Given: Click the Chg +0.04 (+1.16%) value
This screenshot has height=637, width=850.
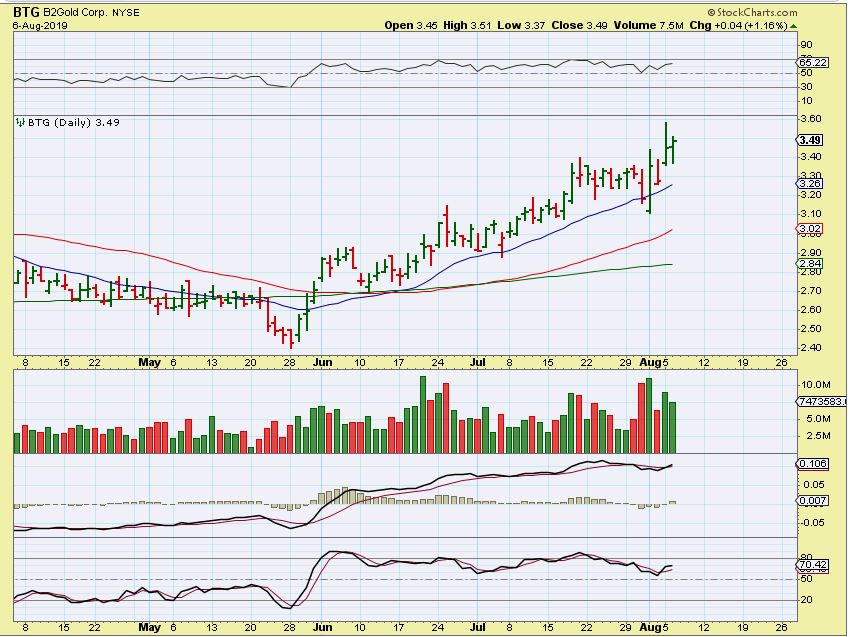Looking at the screenshot, I should coord(738,25).
